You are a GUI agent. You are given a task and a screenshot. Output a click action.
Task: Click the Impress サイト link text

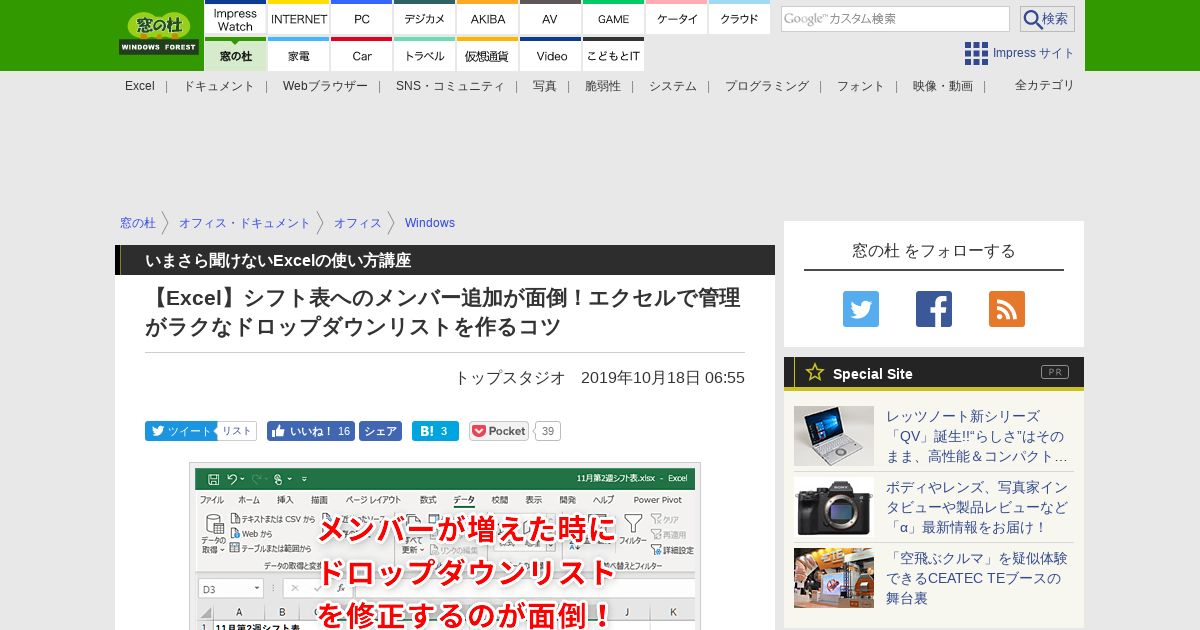coord(1034,53)
